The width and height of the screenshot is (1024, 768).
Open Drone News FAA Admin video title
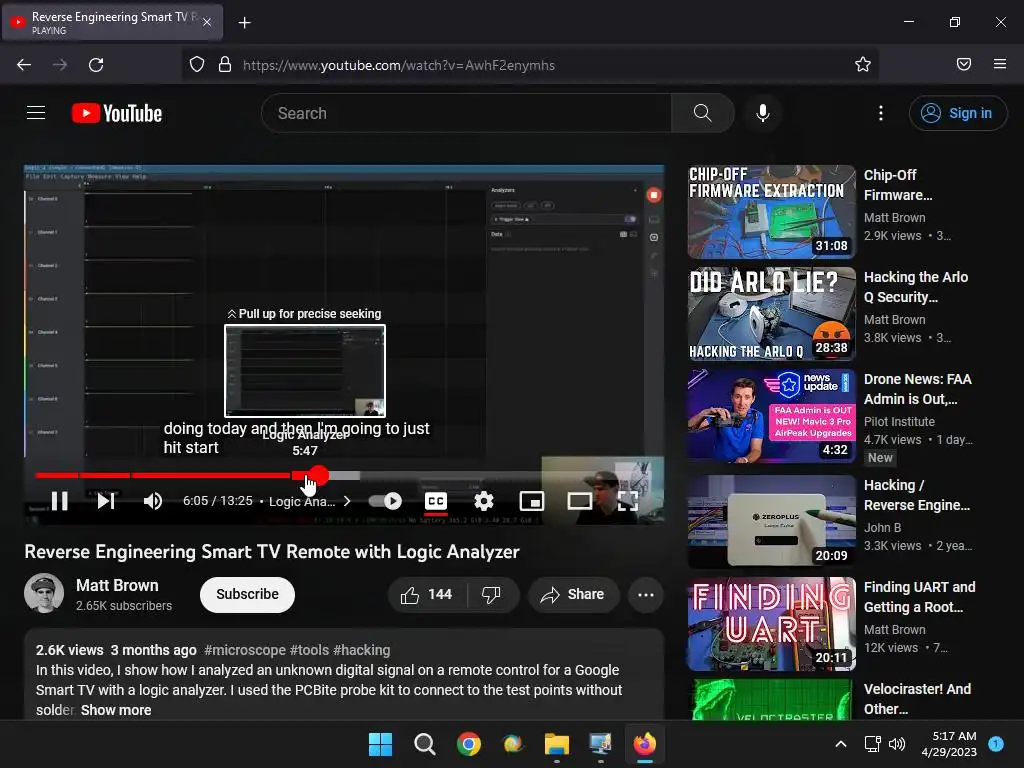918,389
